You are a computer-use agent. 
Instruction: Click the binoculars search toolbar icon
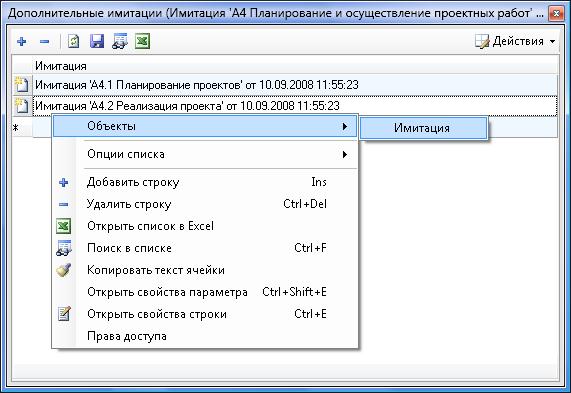click(120, 41)
